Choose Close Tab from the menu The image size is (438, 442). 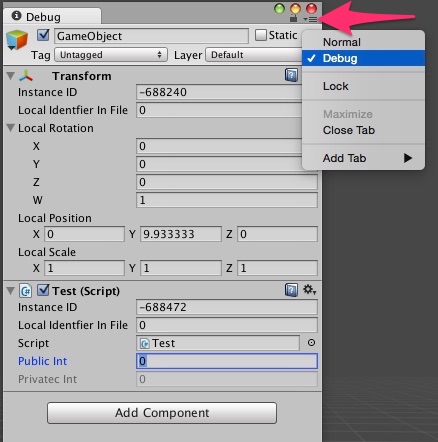pyautogui.click(x=363, y=130)
